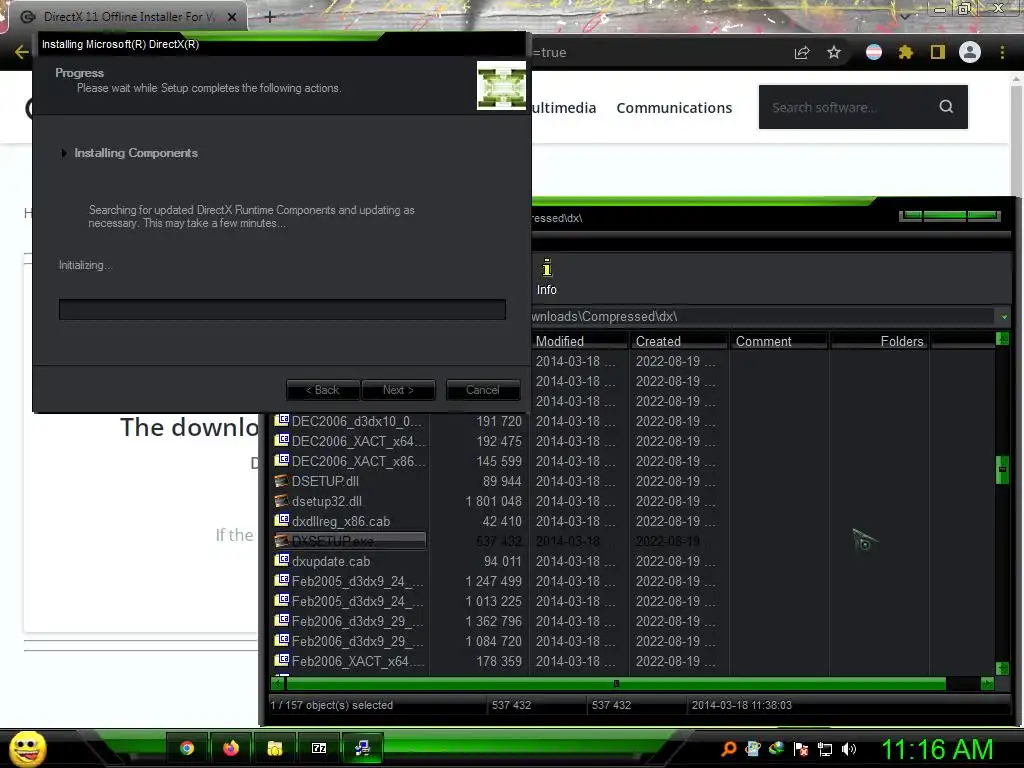The width and height of the screenshot is (1024, 768).
Task: Click the 7-Zip scroll left arrow
Action: 278,684
